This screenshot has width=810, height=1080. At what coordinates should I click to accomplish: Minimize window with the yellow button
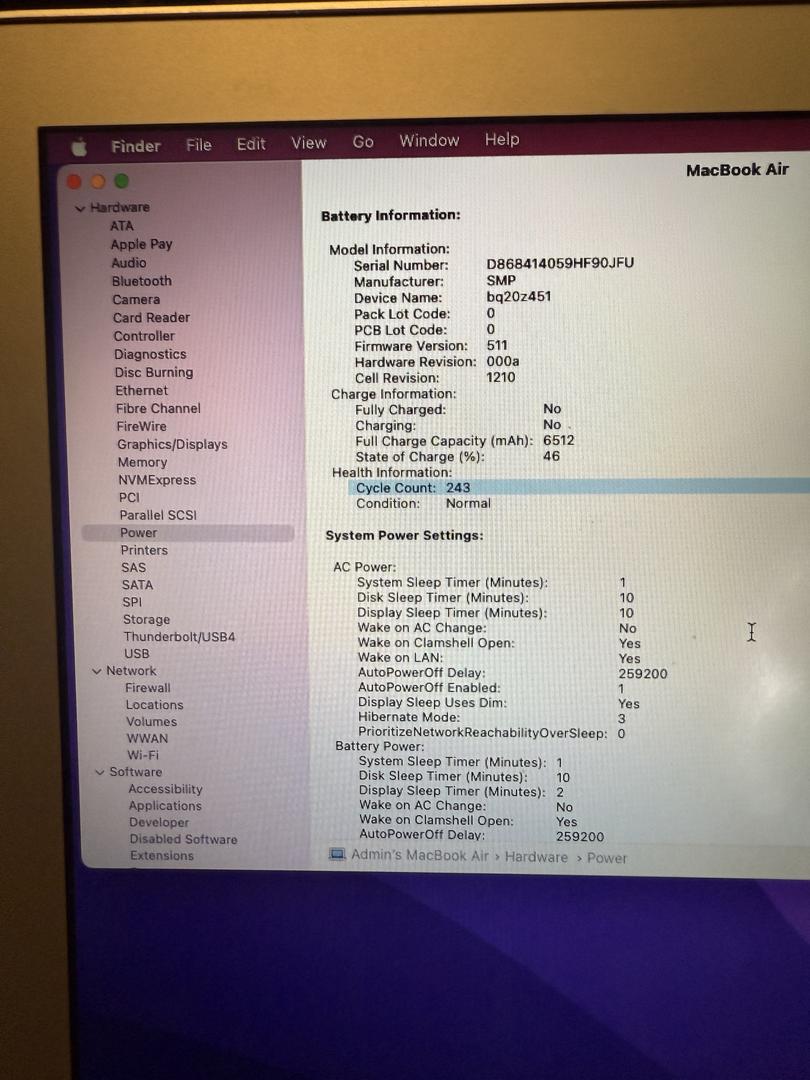(98, 181)
